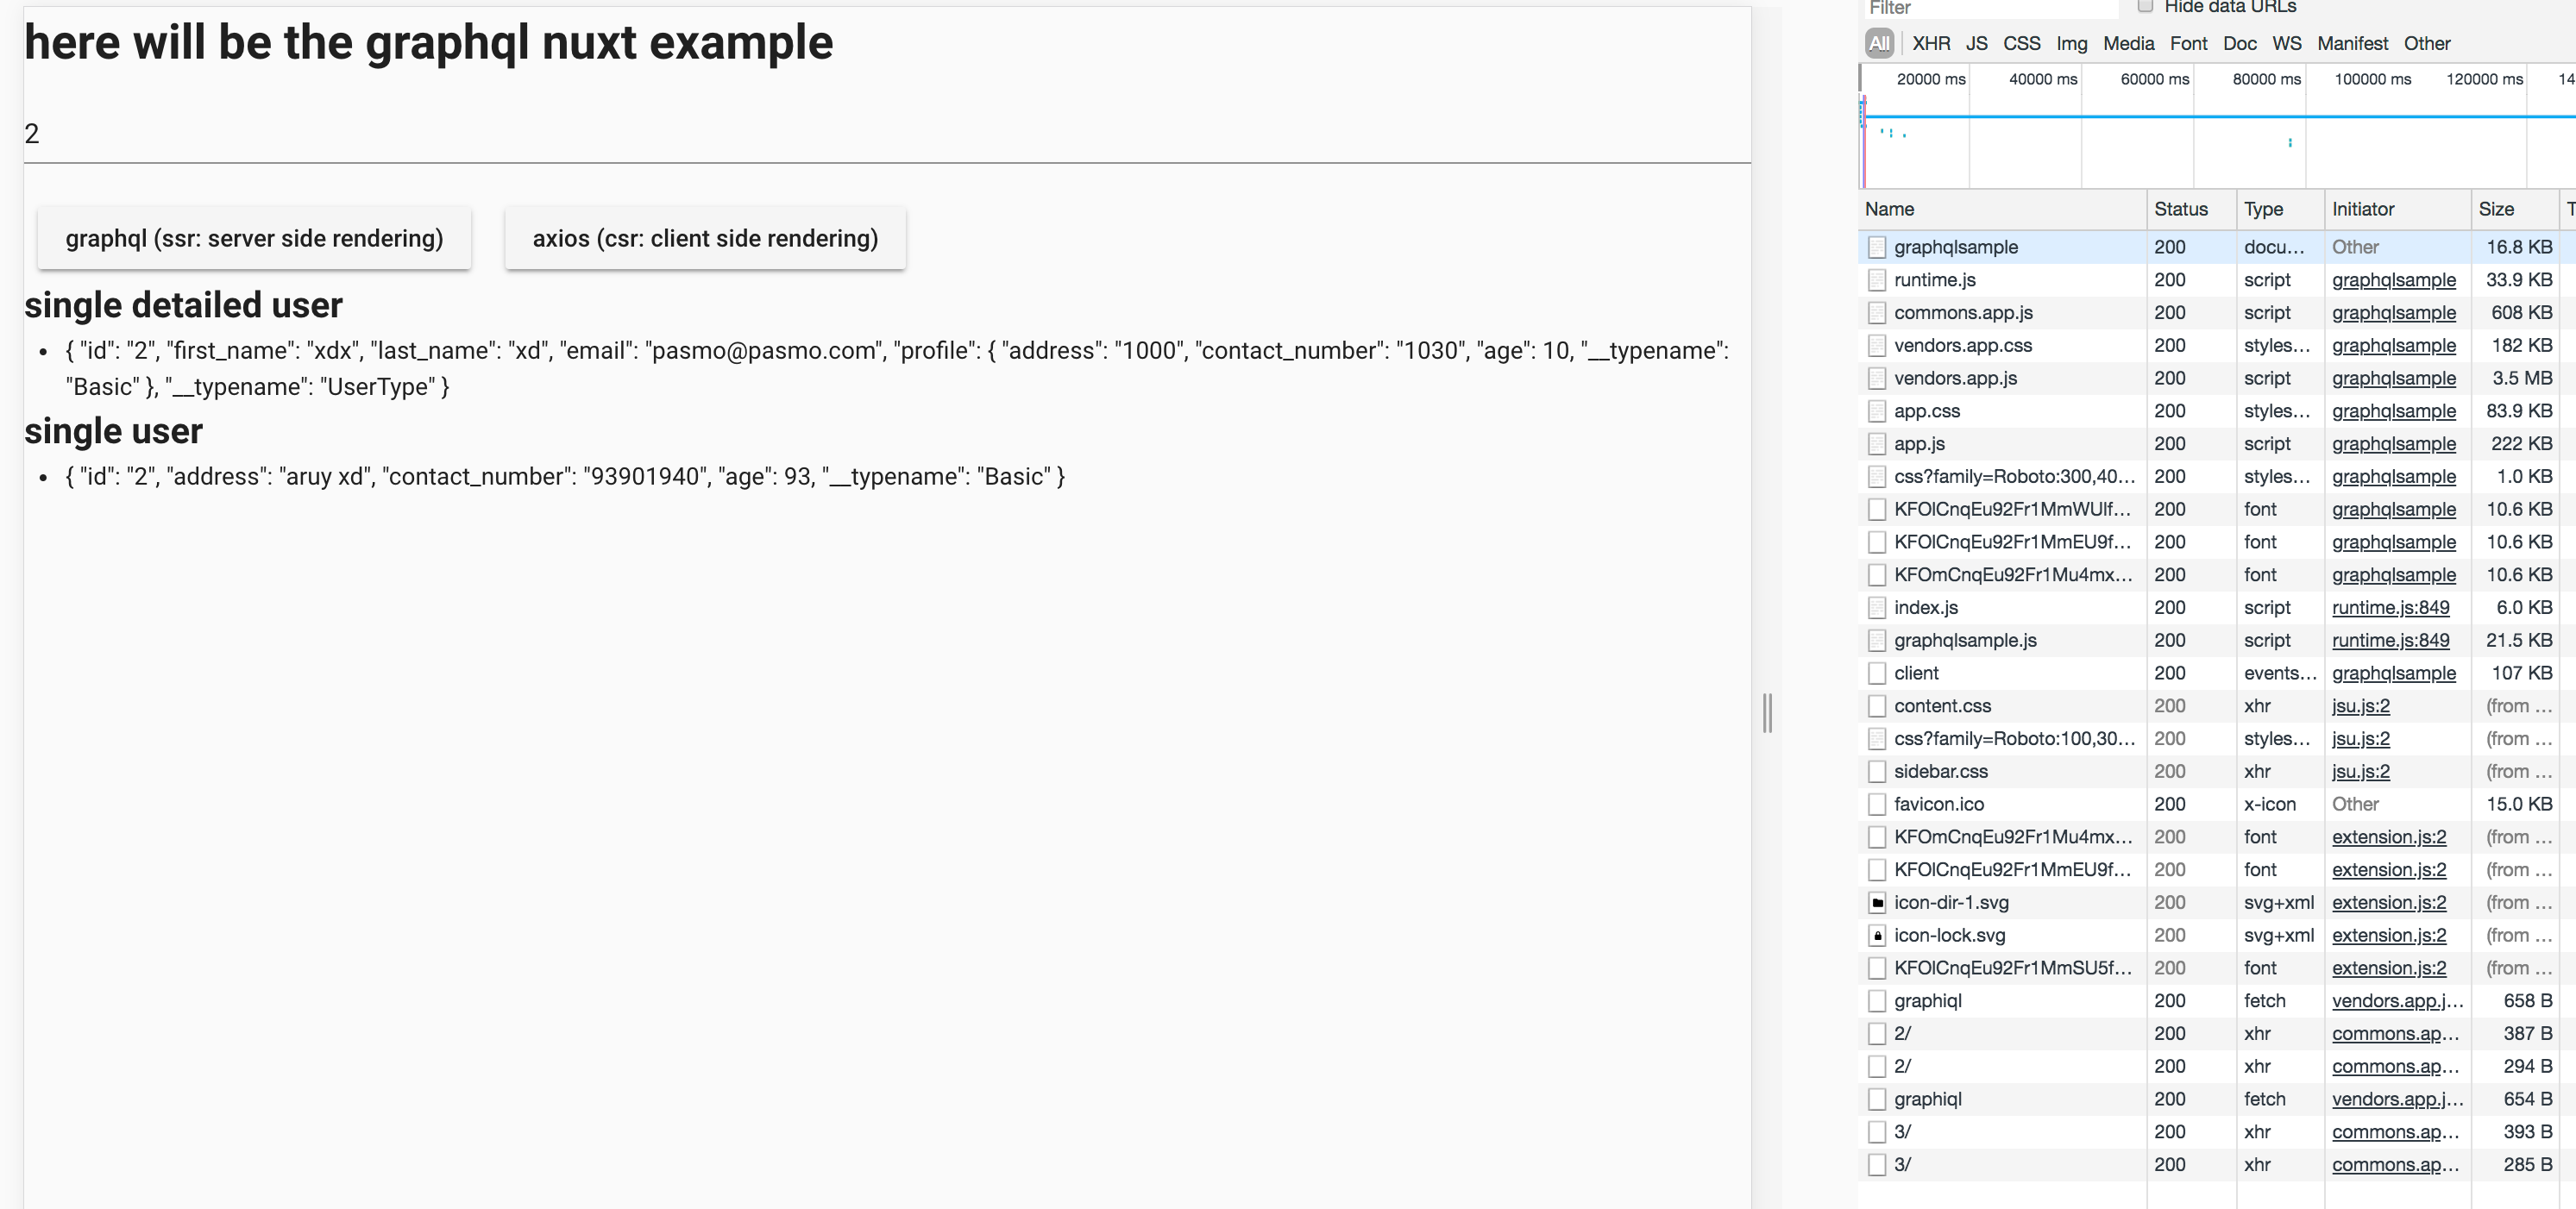This screenshot has height=1209, width=2576.
Task: Click the folder icon beside icon-dir-1.svg
Action: (x=1877, y=902)
